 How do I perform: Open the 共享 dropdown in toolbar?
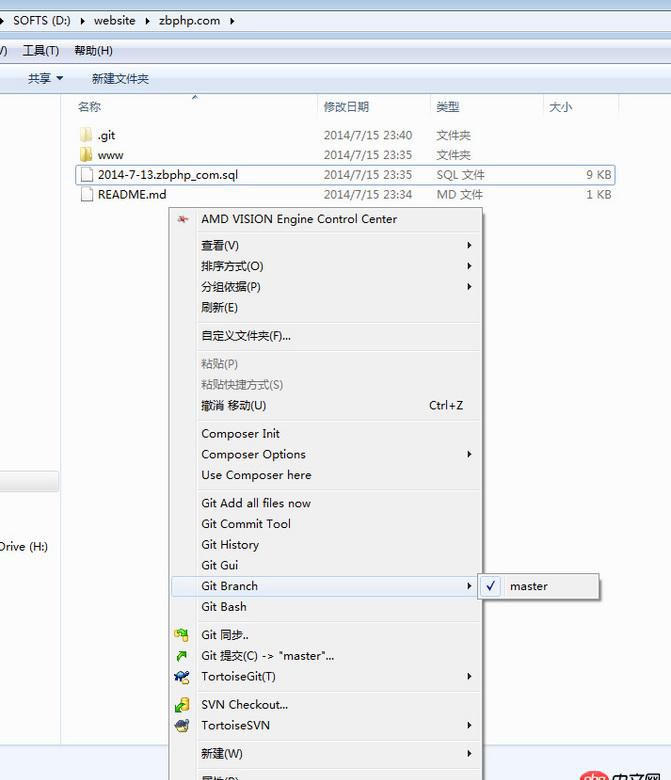[45, 78]
